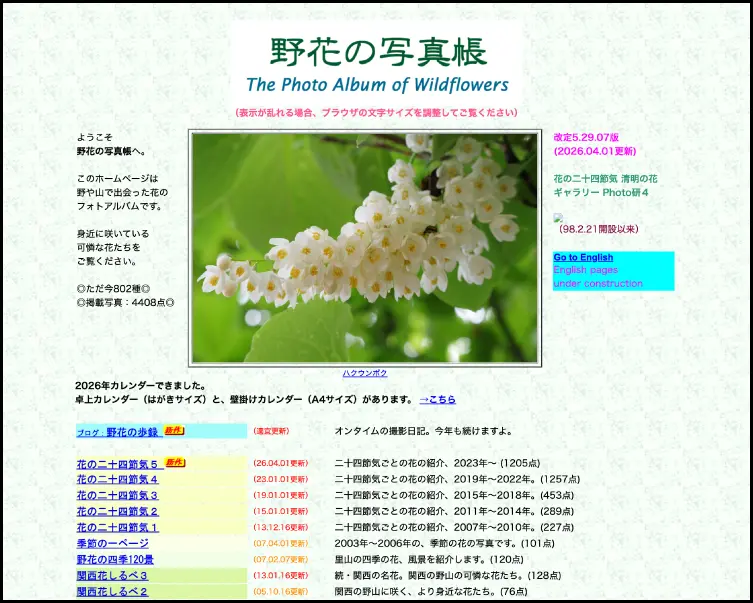Click the ようこそ 野花の写真帳へ greeting

[x=111, y=145]
